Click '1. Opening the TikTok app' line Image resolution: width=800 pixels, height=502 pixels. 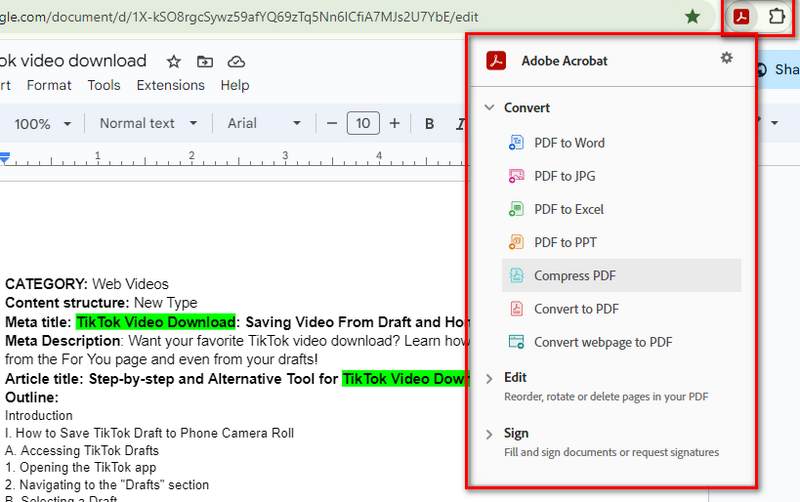pos(81,467)
